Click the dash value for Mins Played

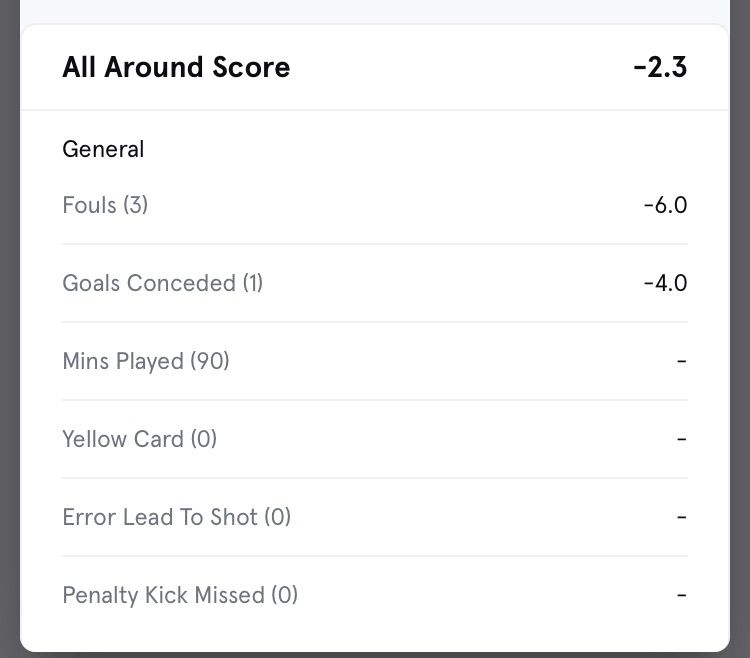681,361
